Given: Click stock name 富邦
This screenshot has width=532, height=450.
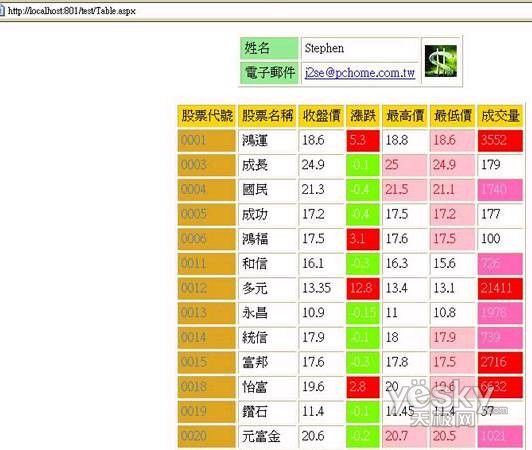Looking at the screenshot, I should point(255,362).
